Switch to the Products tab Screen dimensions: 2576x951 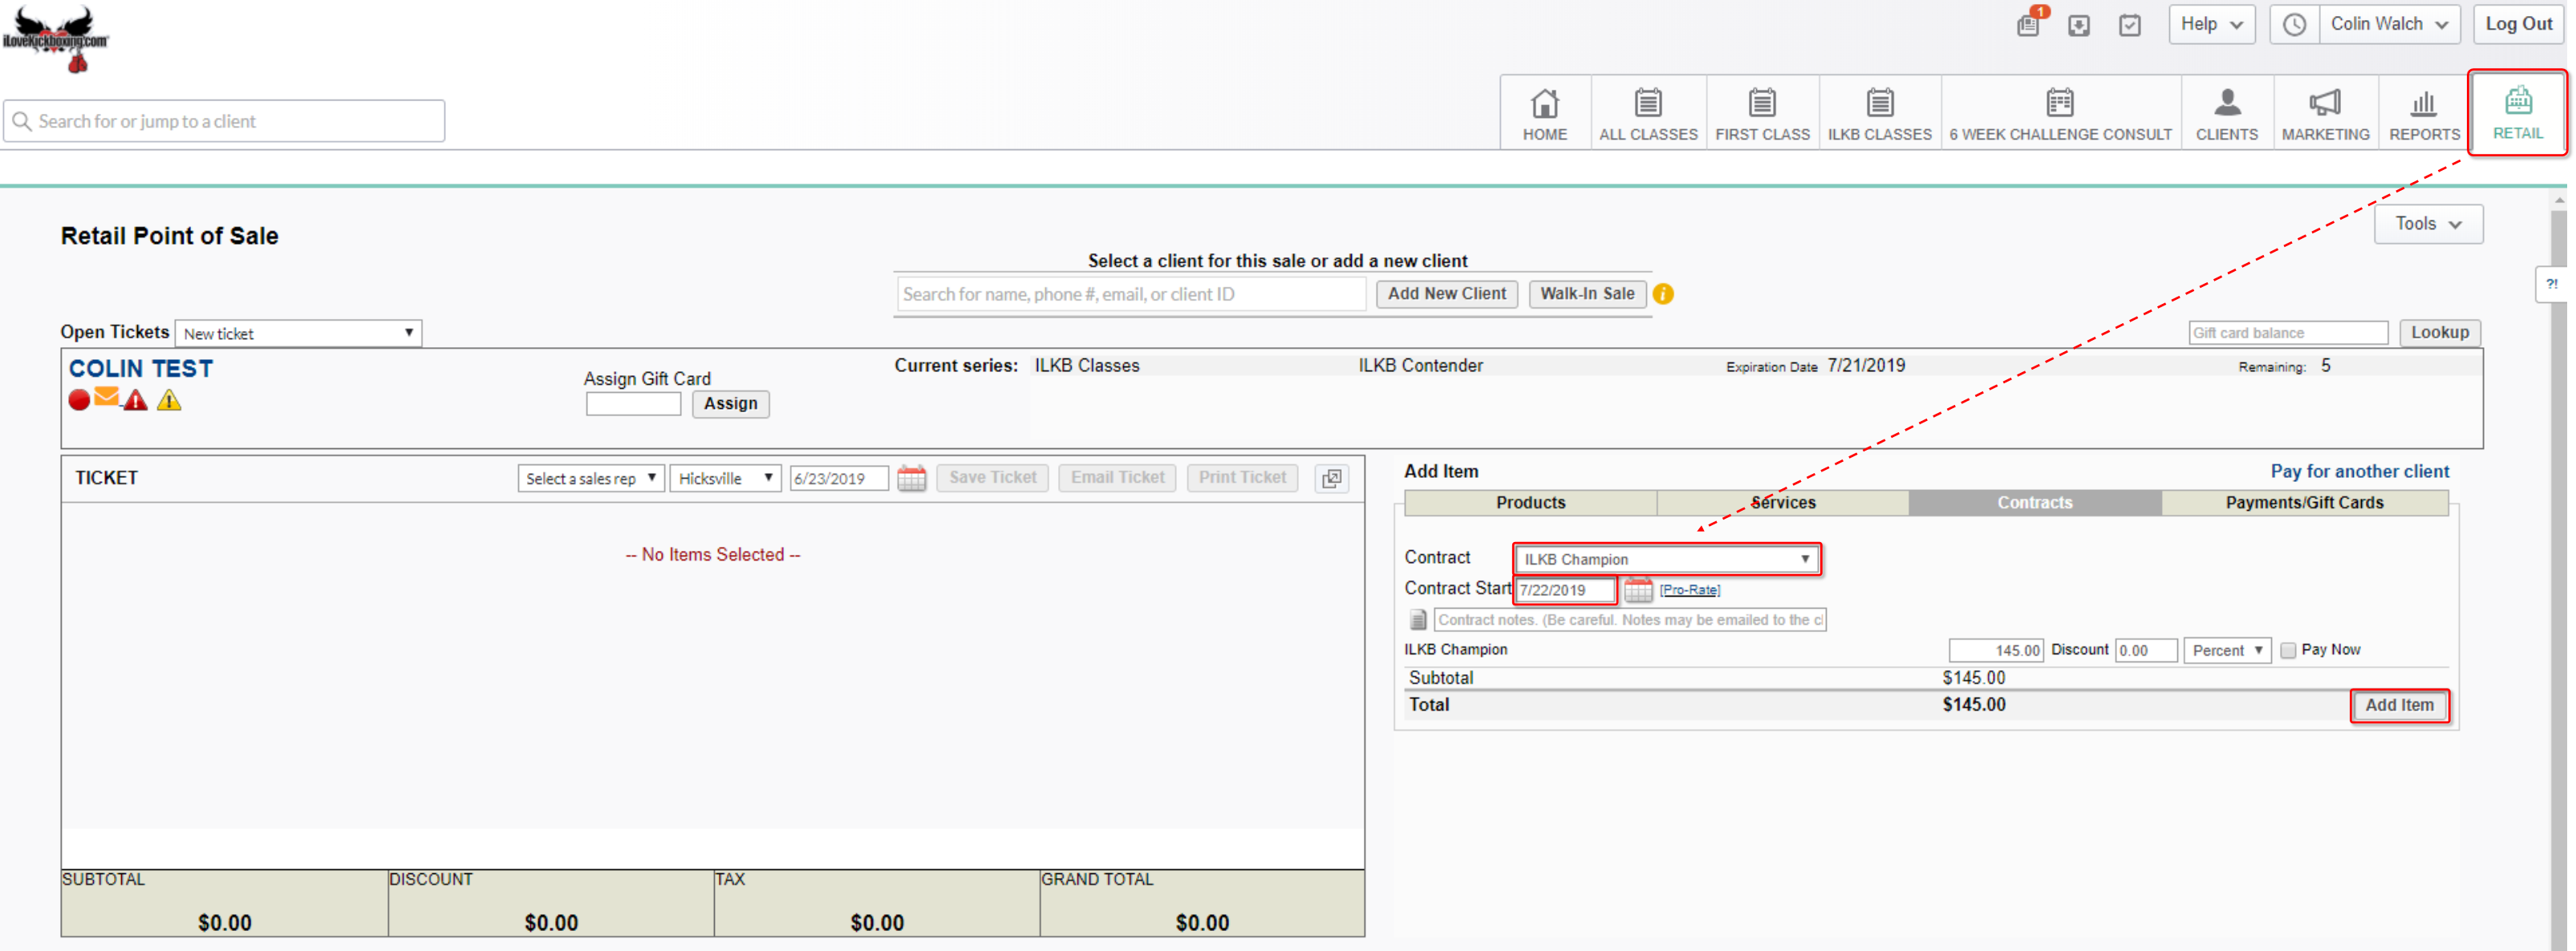click(1530, 503)
